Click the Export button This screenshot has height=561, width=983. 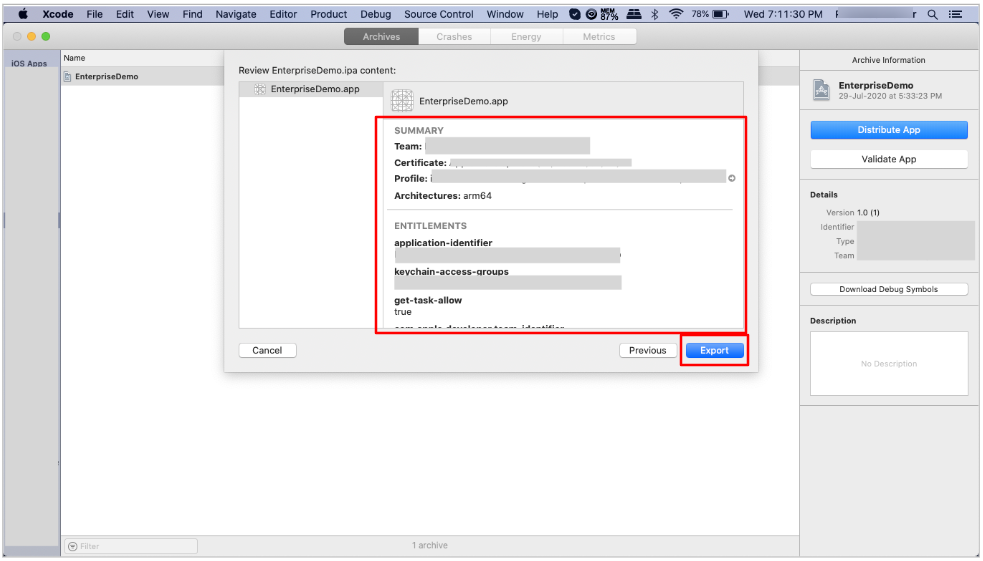[715, 350]
